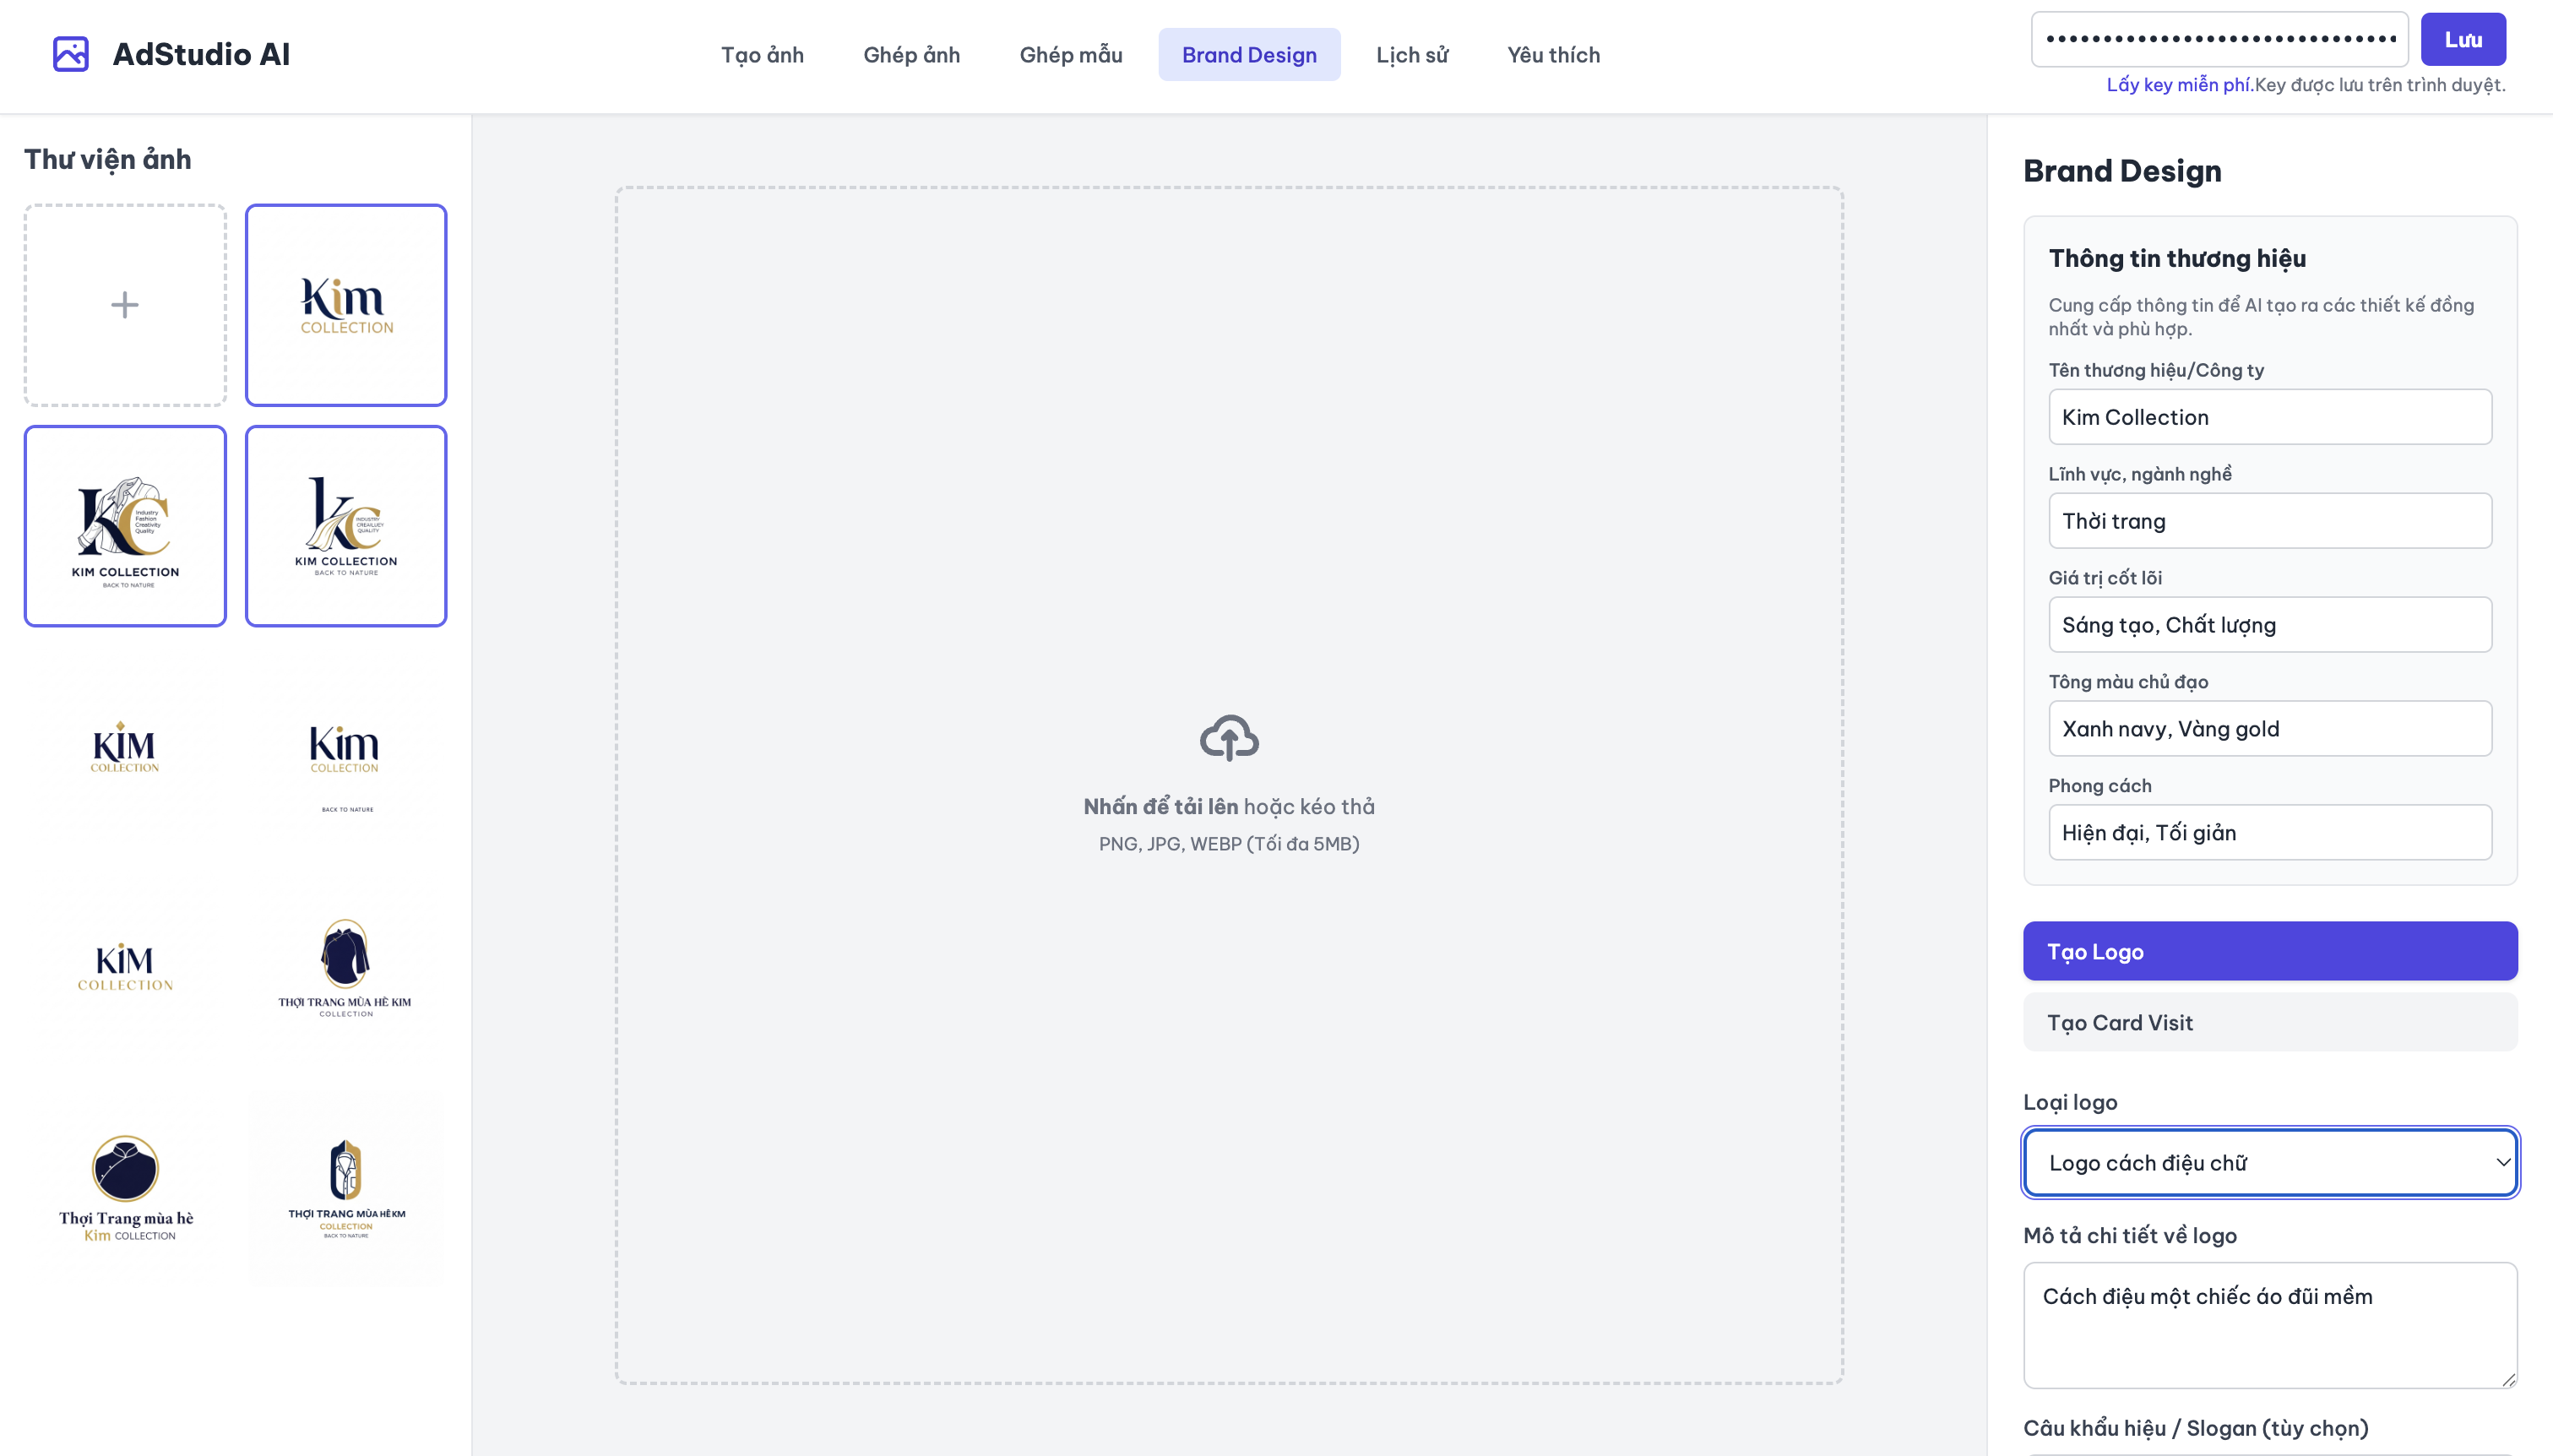Go to the Lịch sử tab

coord(1411,55)
